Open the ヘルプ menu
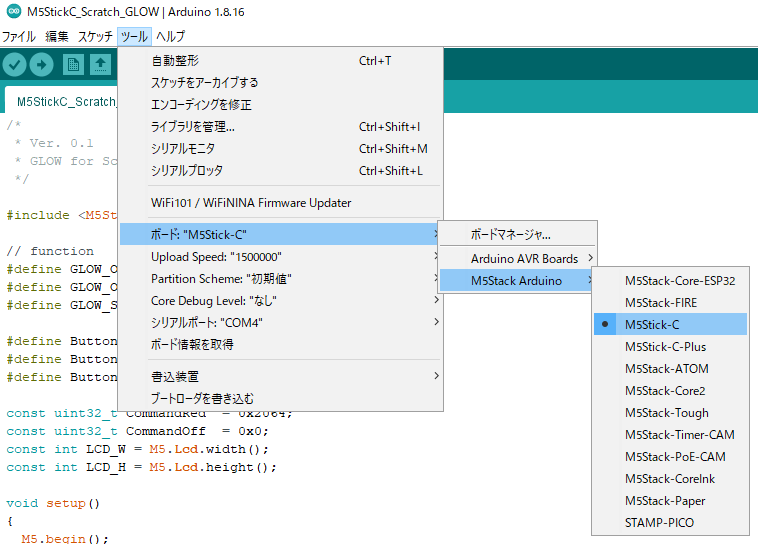 (171, 36)
